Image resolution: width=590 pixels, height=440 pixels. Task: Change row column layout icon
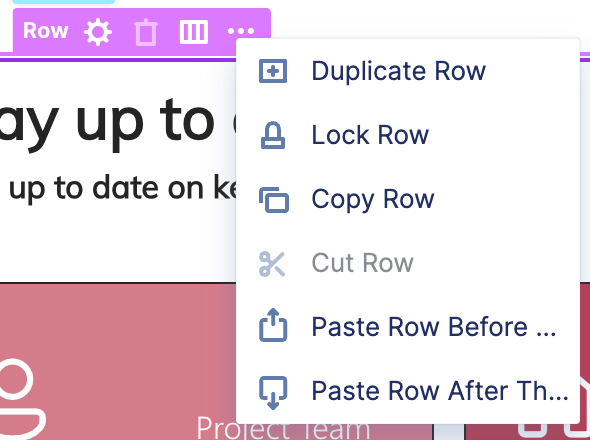click(x=194, y=32)
